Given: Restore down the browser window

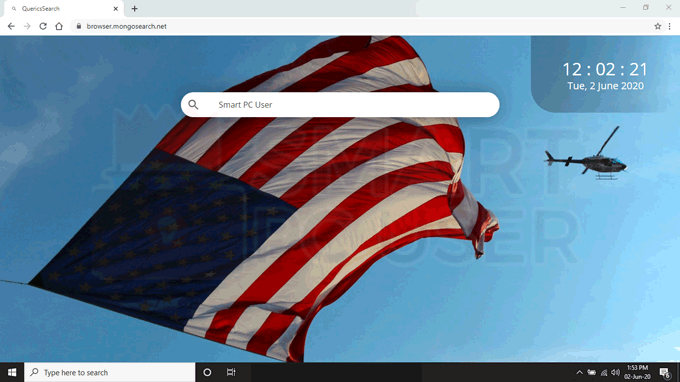Looking at the screenshot, I should click(646, 7).
